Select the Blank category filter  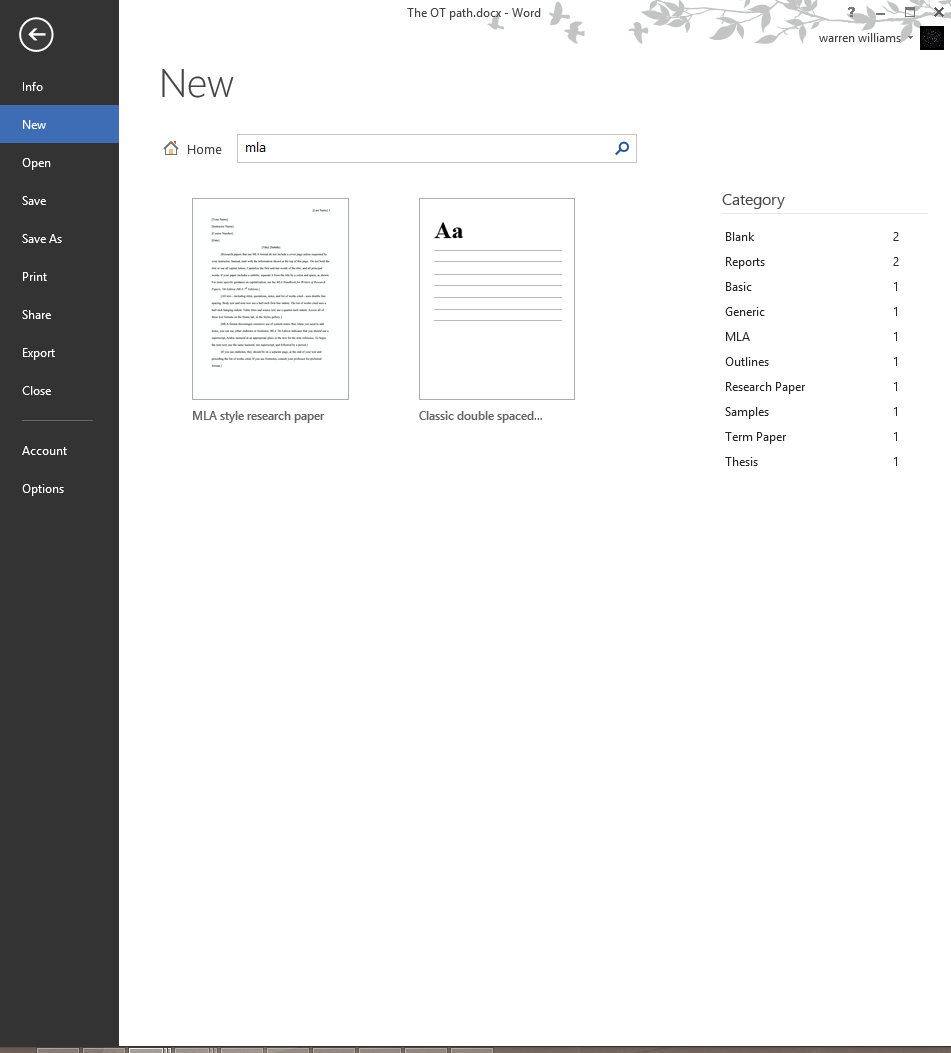tap(740, 237)
